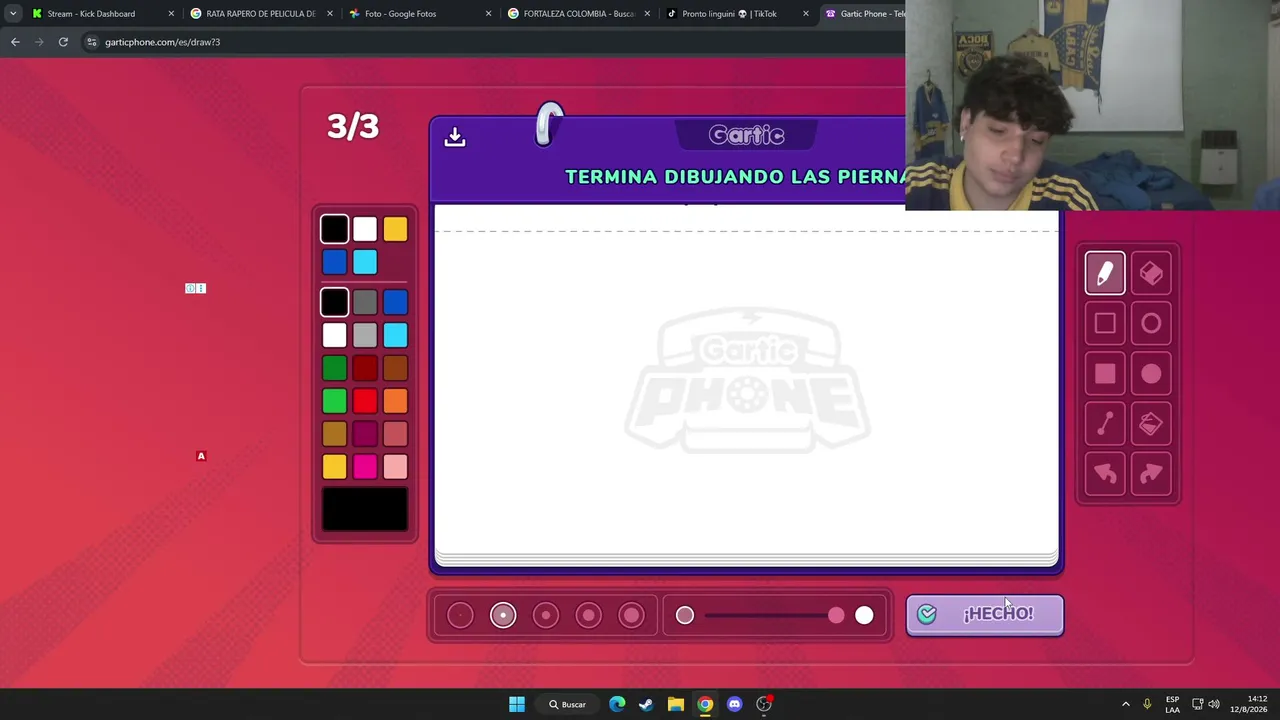The height and width of the screenshot is (720, 1280).
Task: Click the opacity slider track
Action: point(774,615)
